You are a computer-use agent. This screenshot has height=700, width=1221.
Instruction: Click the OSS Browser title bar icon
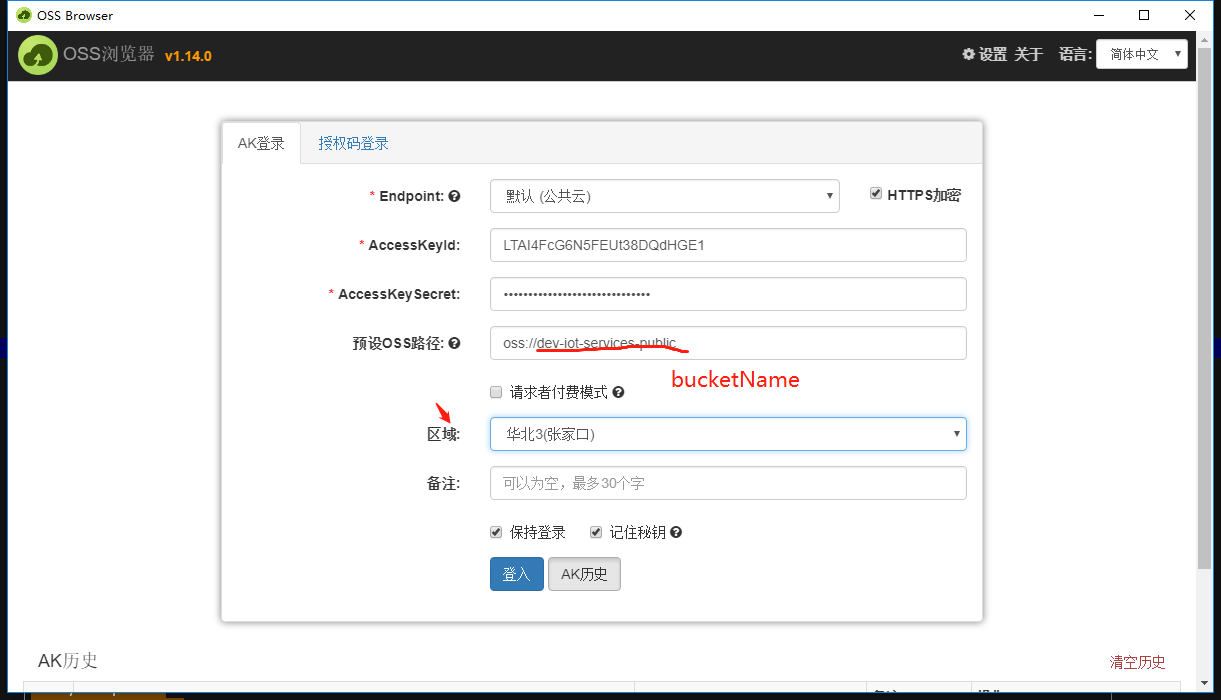(x=23, y=15)
